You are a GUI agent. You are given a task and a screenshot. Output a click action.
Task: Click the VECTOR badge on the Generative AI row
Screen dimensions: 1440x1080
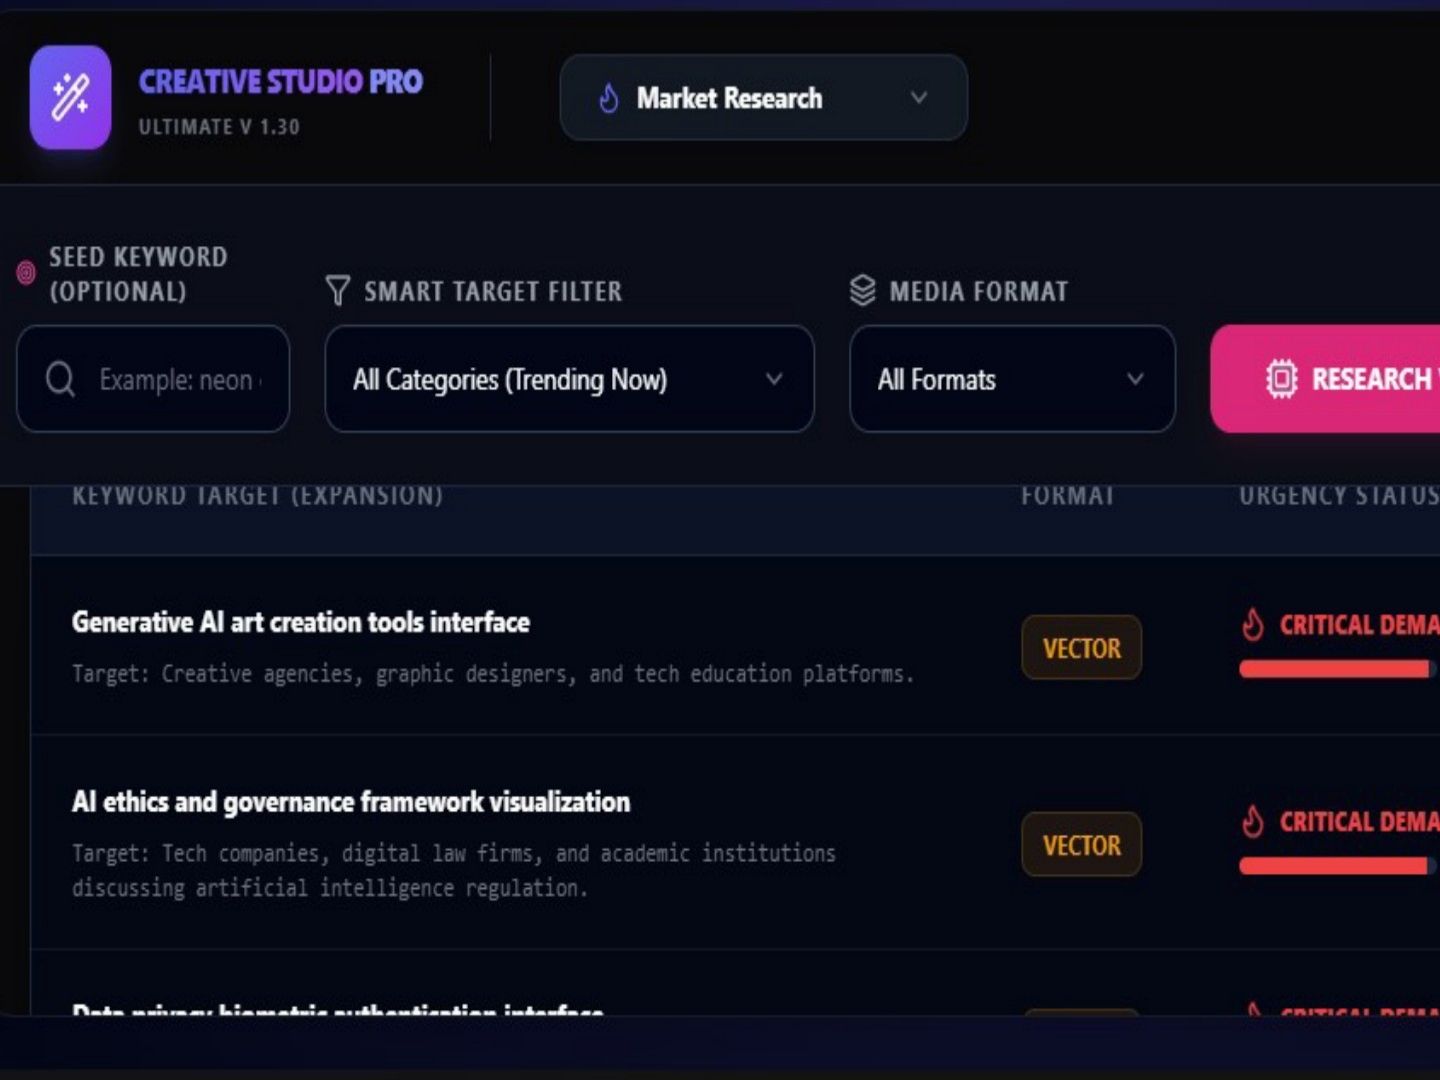(1081, 648)
